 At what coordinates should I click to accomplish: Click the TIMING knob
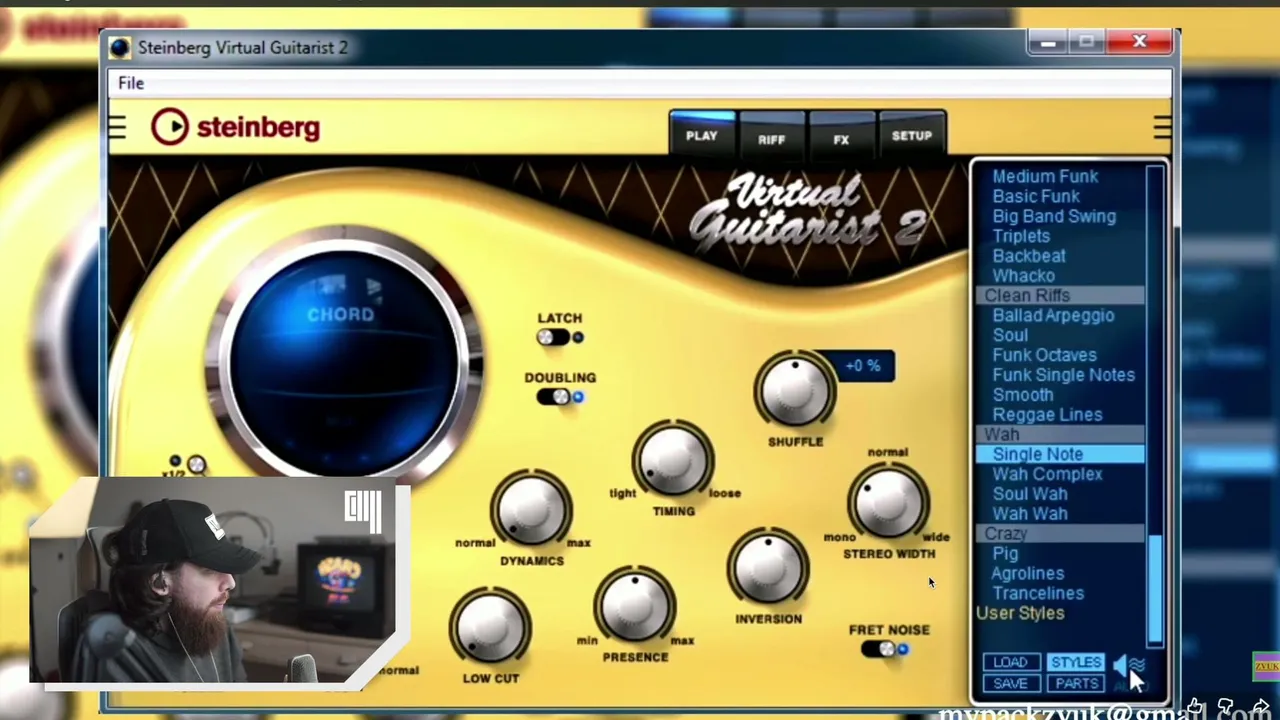coord(673,459)
